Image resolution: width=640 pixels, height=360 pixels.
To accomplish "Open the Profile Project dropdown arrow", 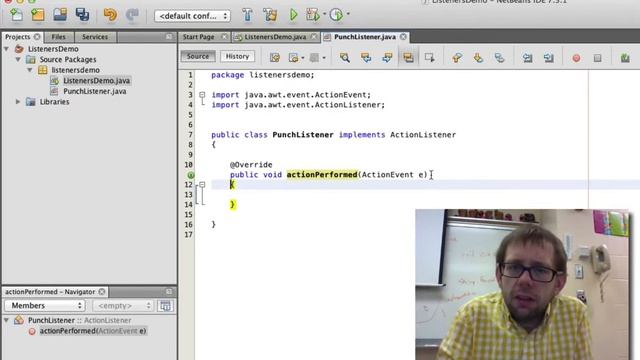I will [x=348, y=14].
